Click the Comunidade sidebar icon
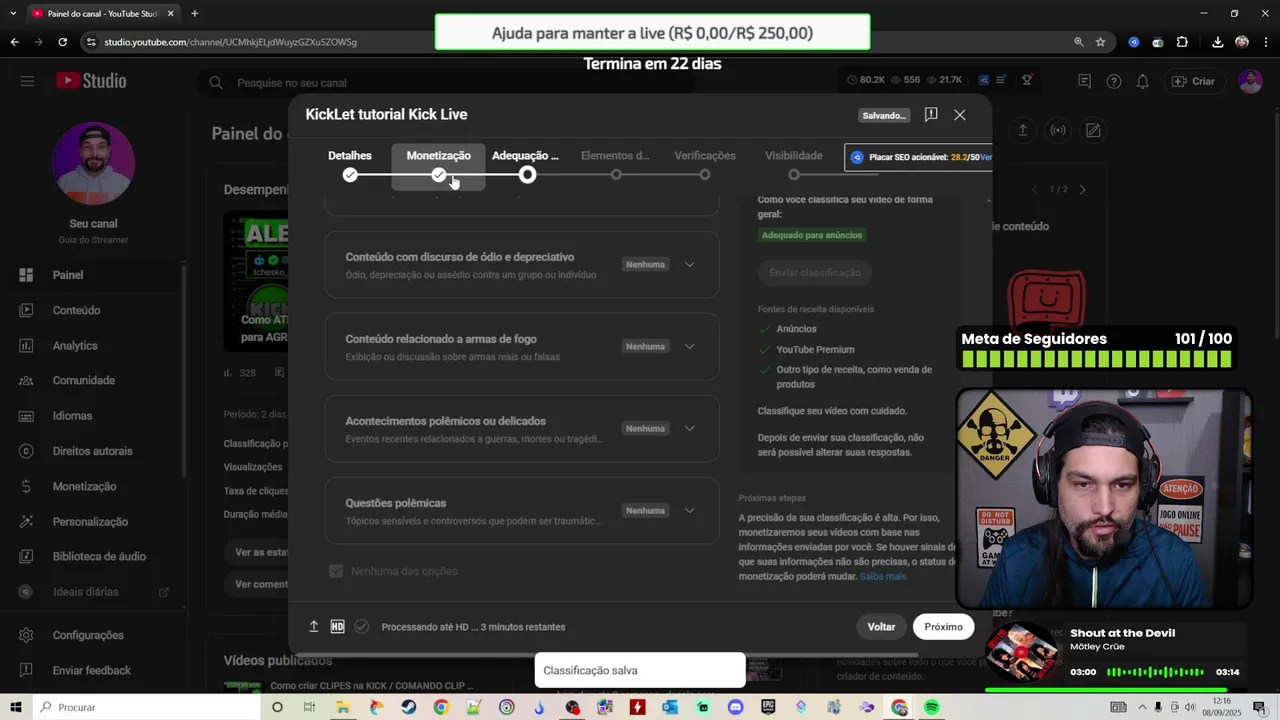The width and height of the screenshot is (1280, 720). click(x=27, y=380)
